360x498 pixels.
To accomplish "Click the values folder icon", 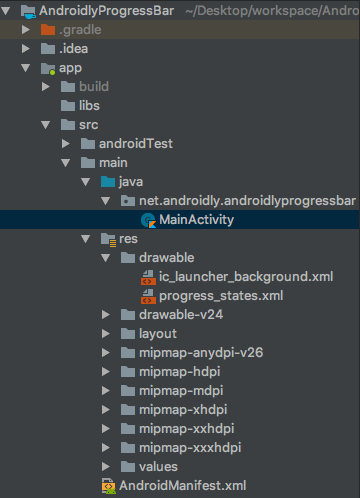I will 128,467.
